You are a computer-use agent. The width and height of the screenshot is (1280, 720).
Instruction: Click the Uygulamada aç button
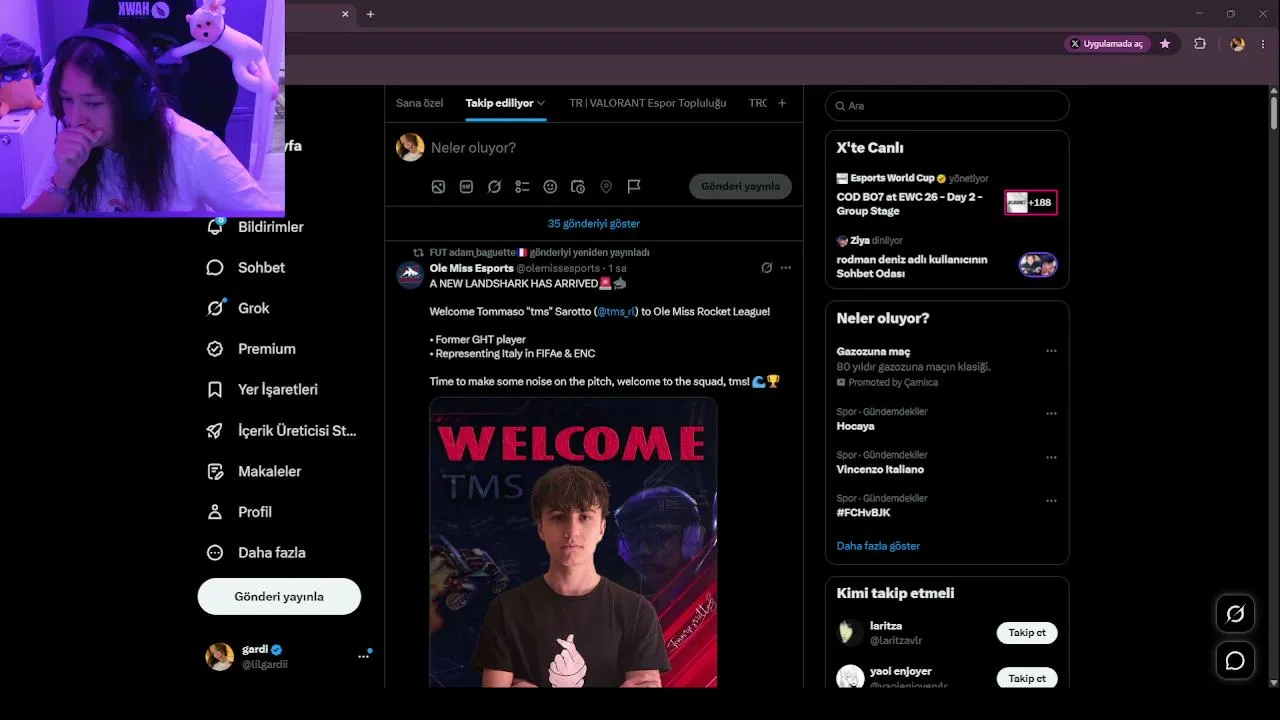click(x=1107, y=44)
